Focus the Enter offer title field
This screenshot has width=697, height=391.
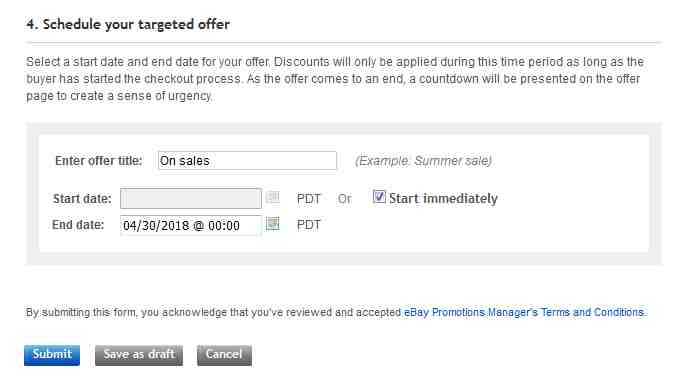[x=247, y=160]
